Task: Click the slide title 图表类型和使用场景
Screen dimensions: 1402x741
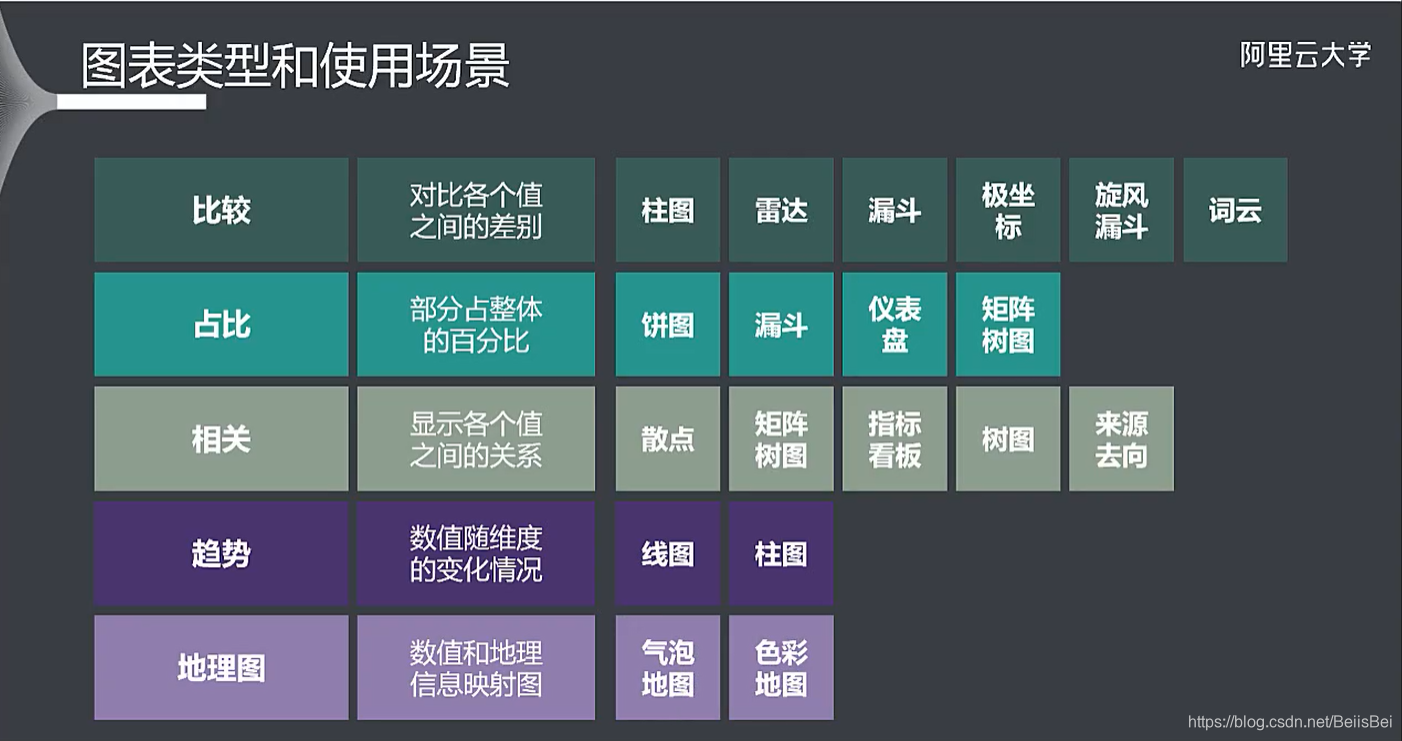Action: click(x=294, y=60)
